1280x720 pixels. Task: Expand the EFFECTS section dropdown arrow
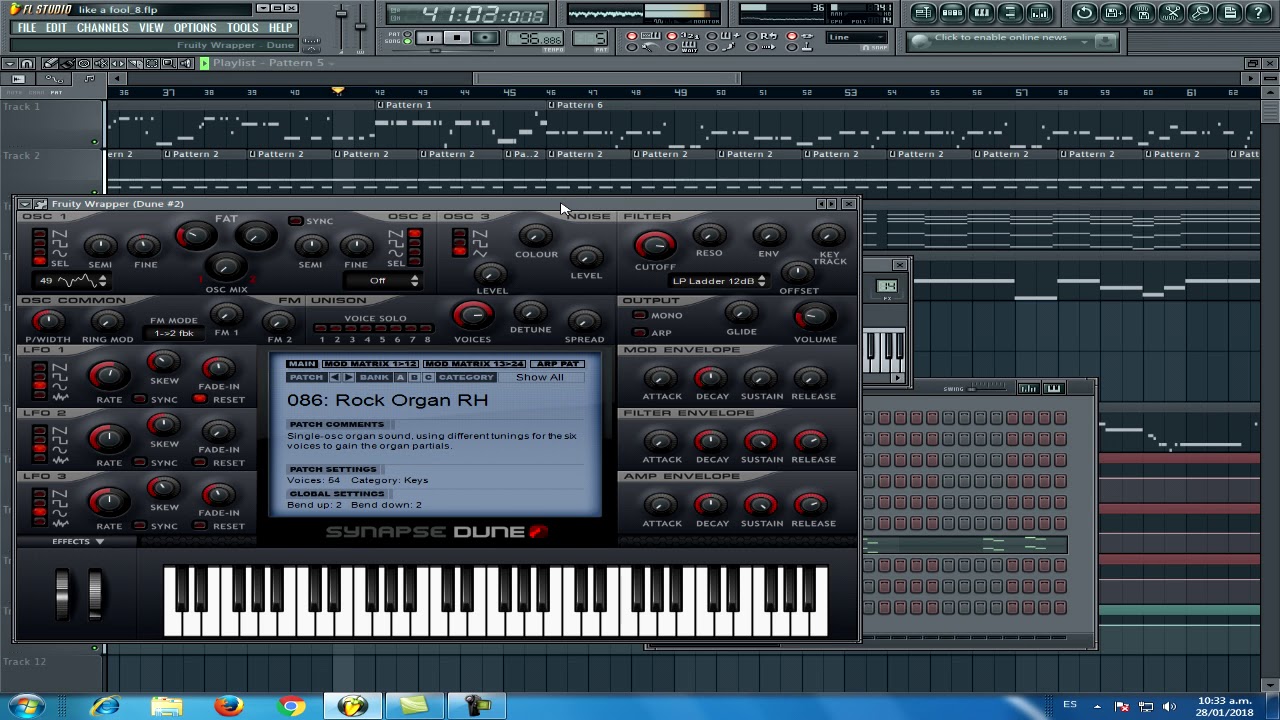[99, 542]
